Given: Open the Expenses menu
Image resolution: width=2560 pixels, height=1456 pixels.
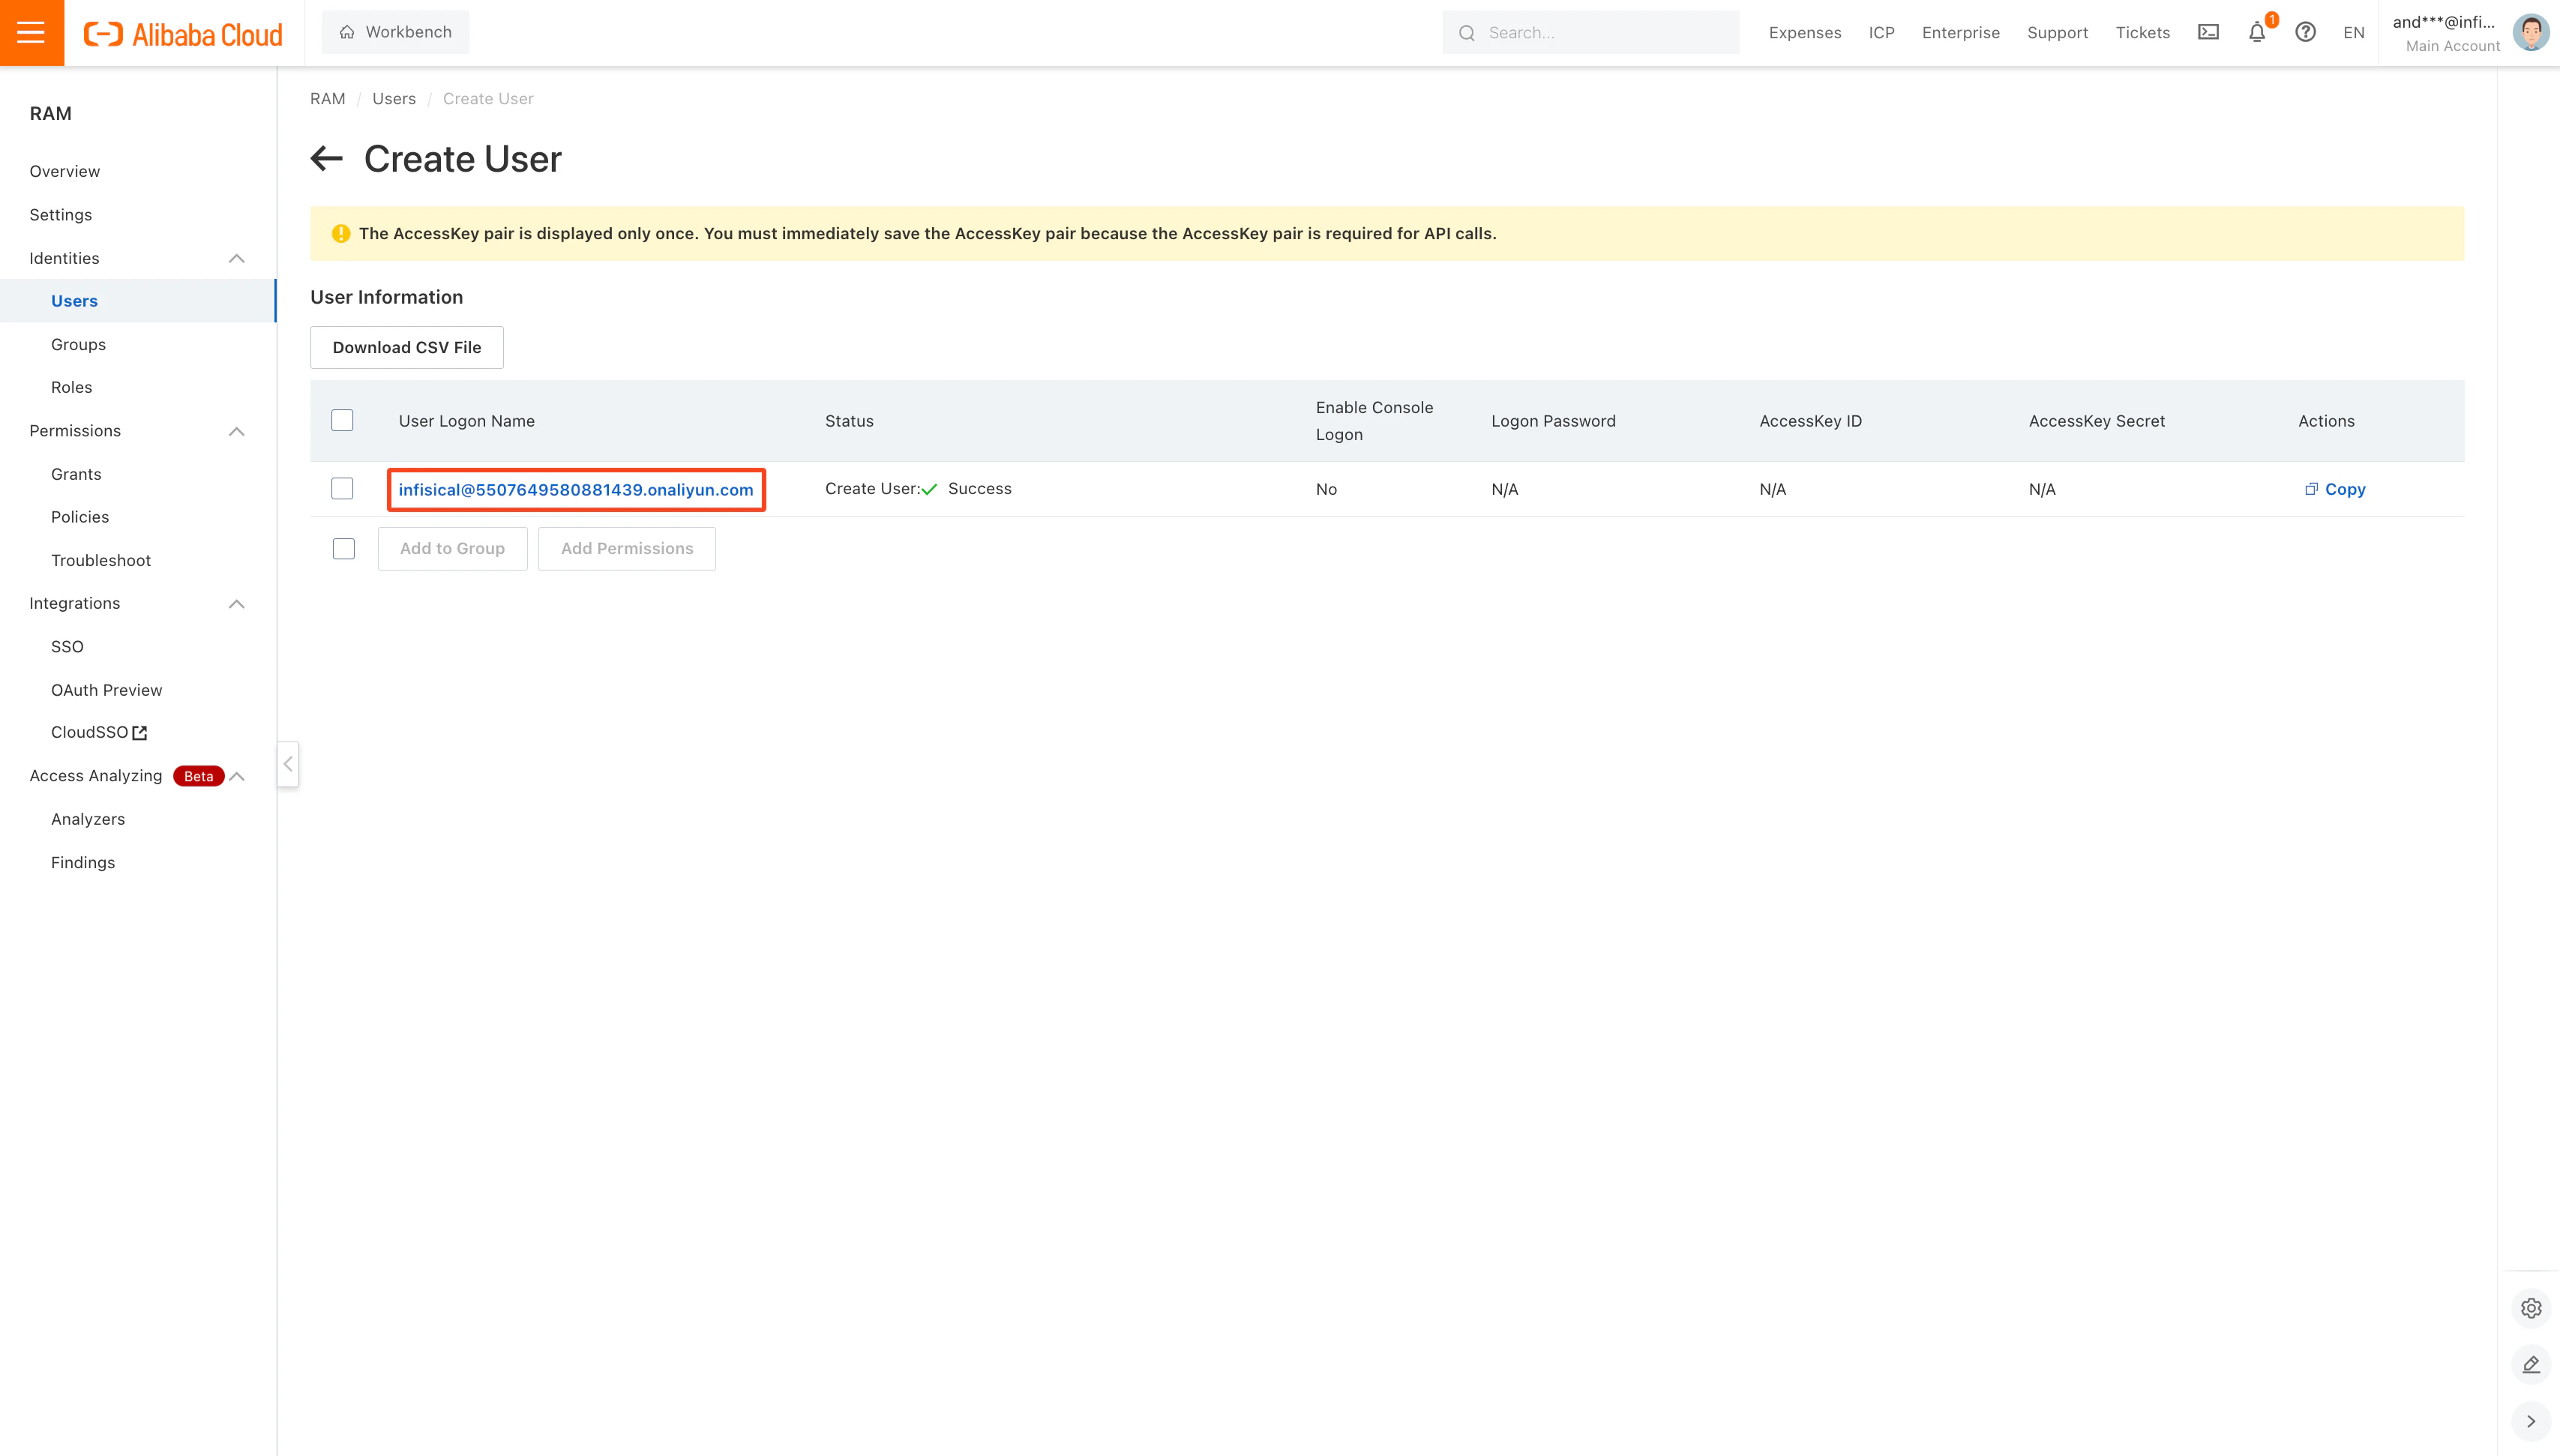Looking at the screenshot, I should (1805, 33).
